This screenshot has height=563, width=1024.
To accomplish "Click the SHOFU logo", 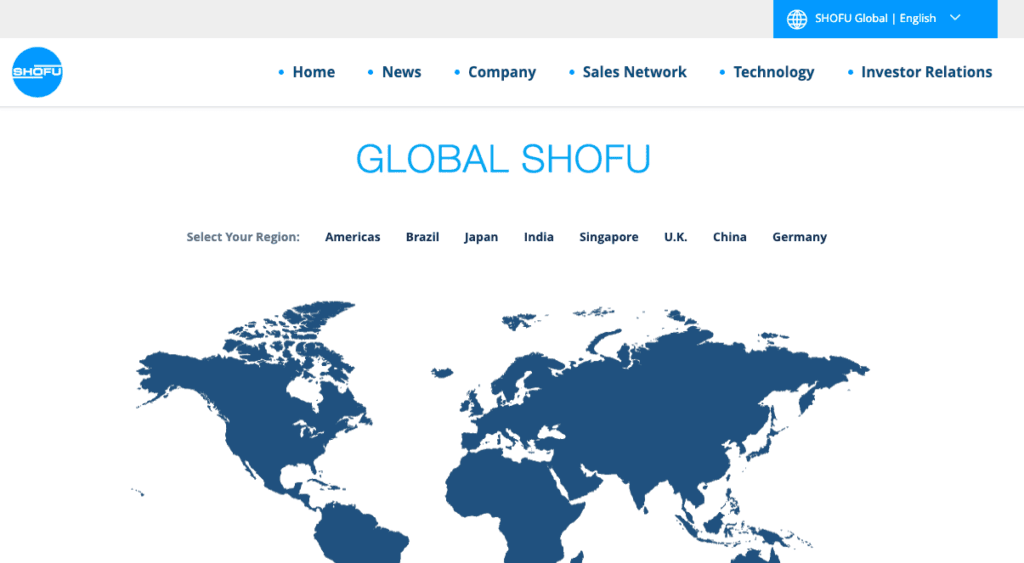I will [37, 72].
